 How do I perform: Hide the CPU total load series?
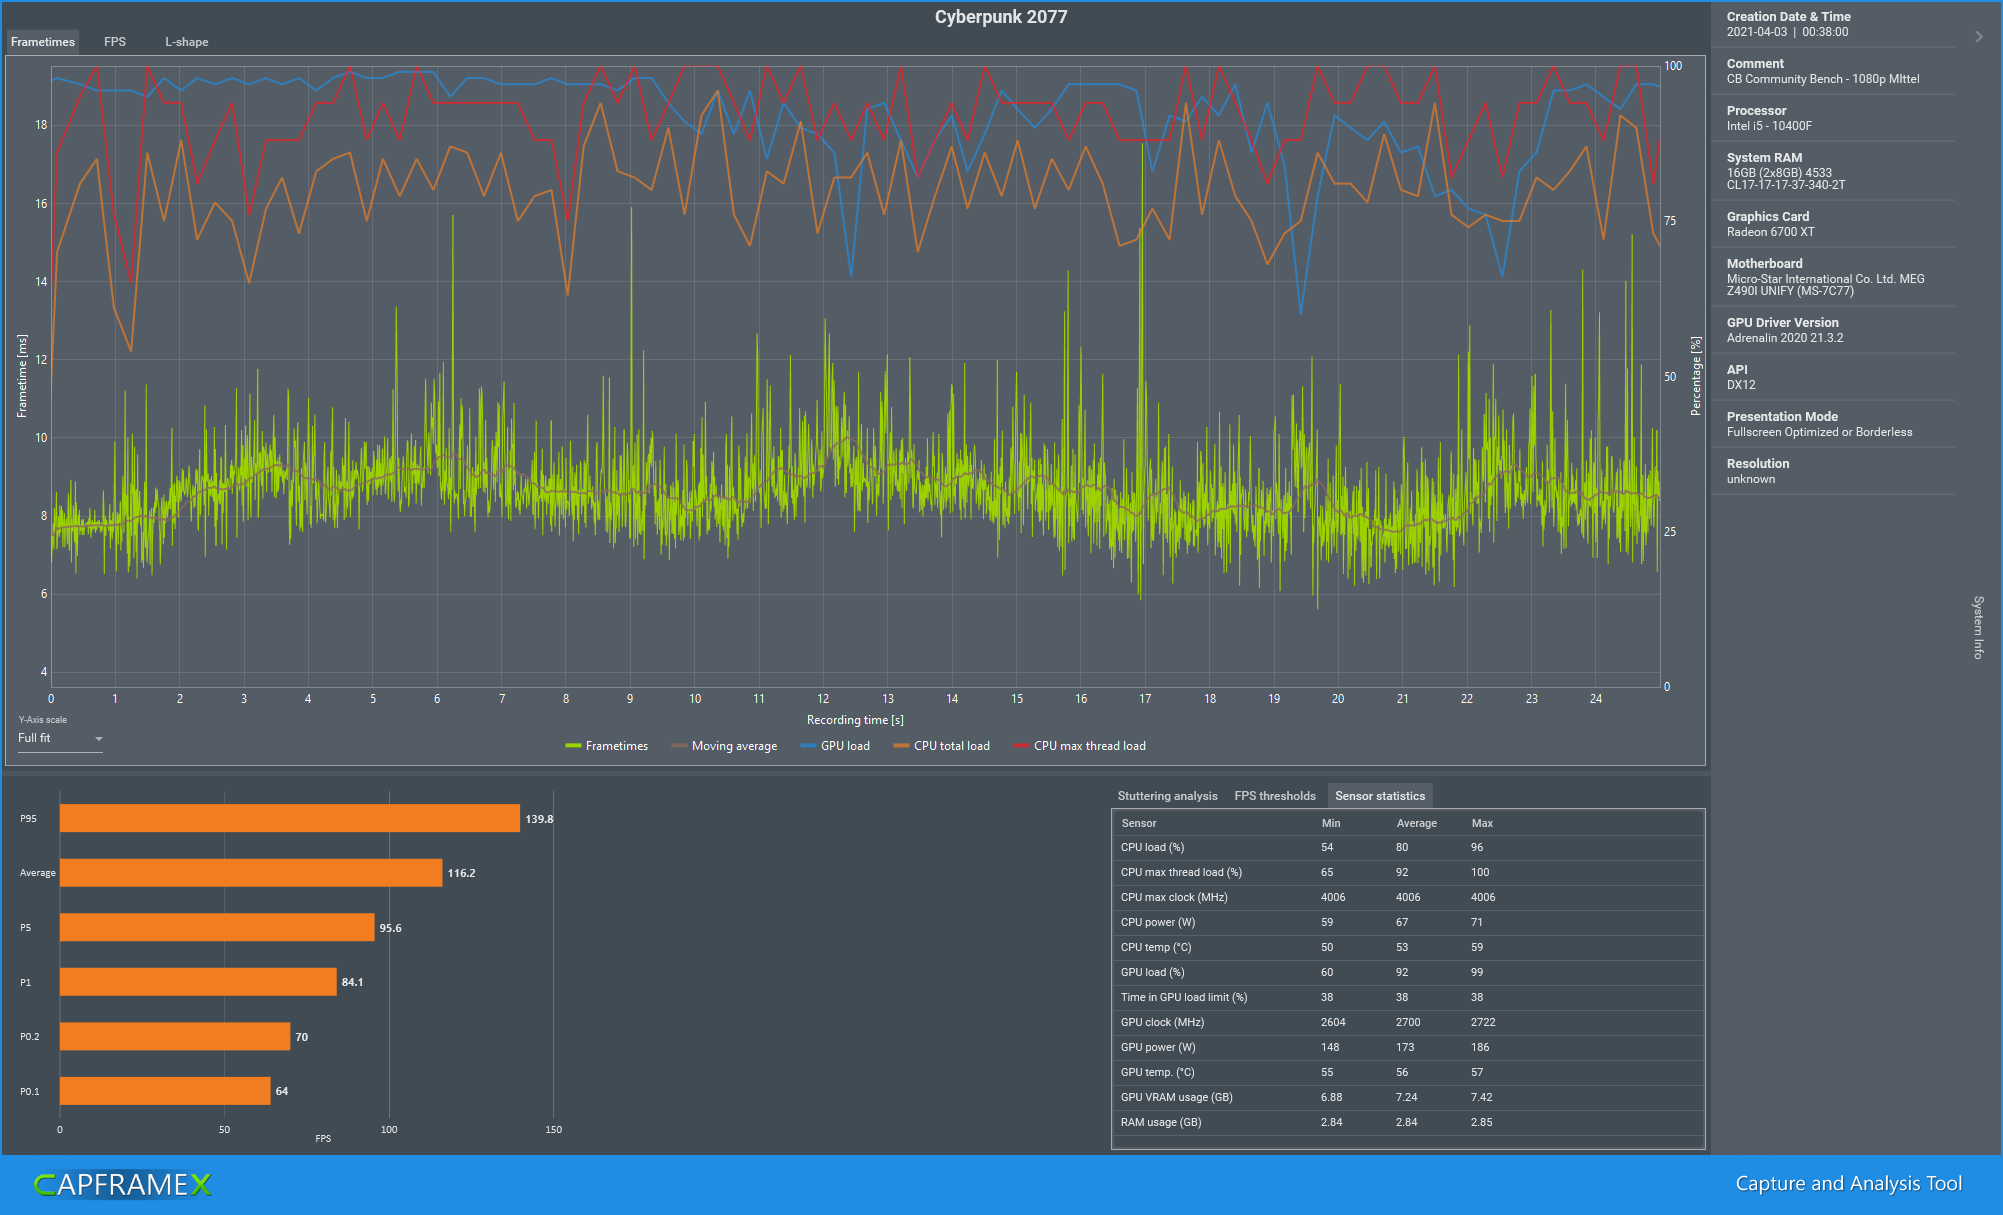(x=941, y=746)
